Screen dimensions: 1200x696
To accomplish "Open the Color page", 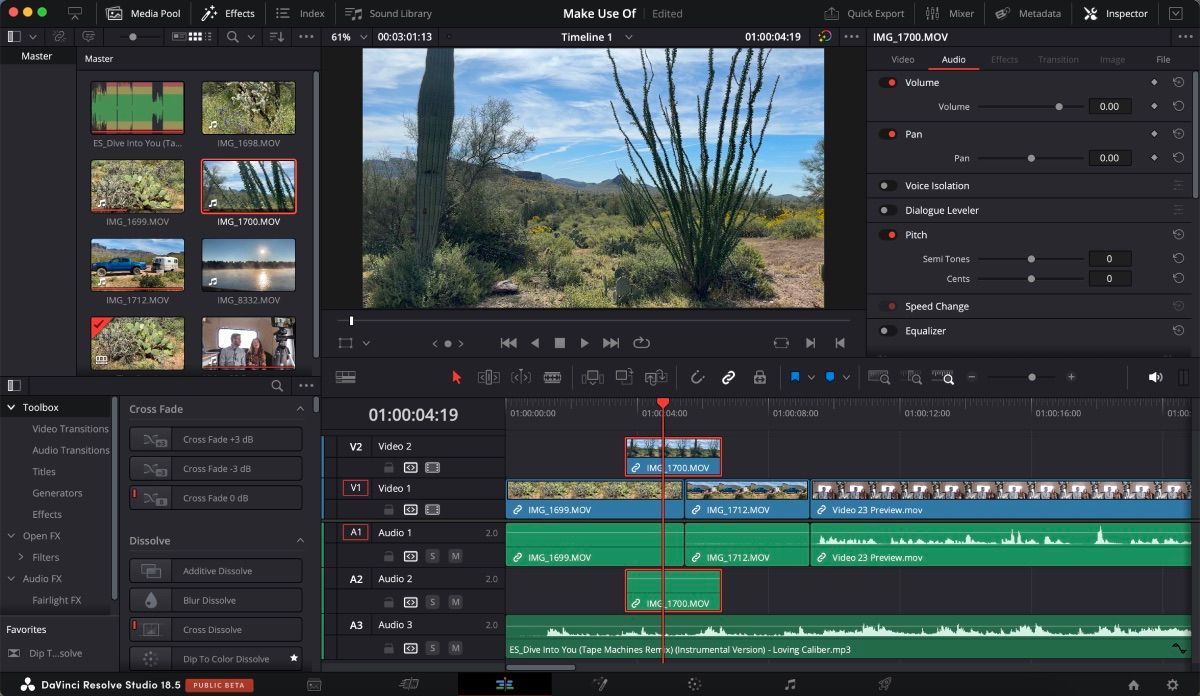I will point(693,683).
